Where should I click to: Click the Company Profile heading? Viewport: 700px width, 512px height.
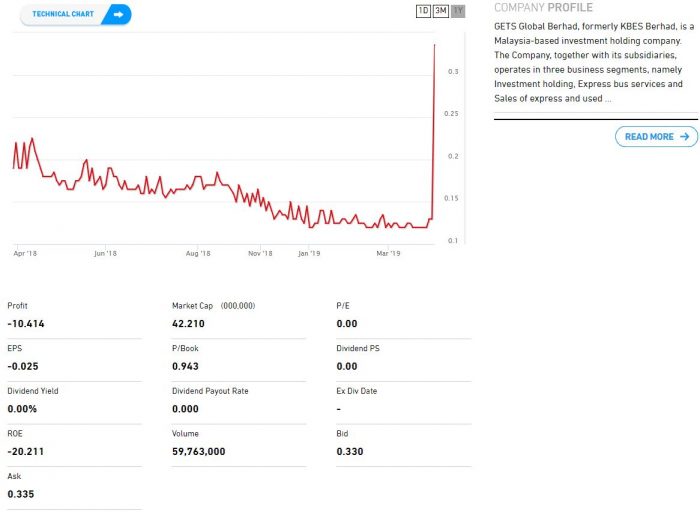pyautogui.click(x=543, y=7)
